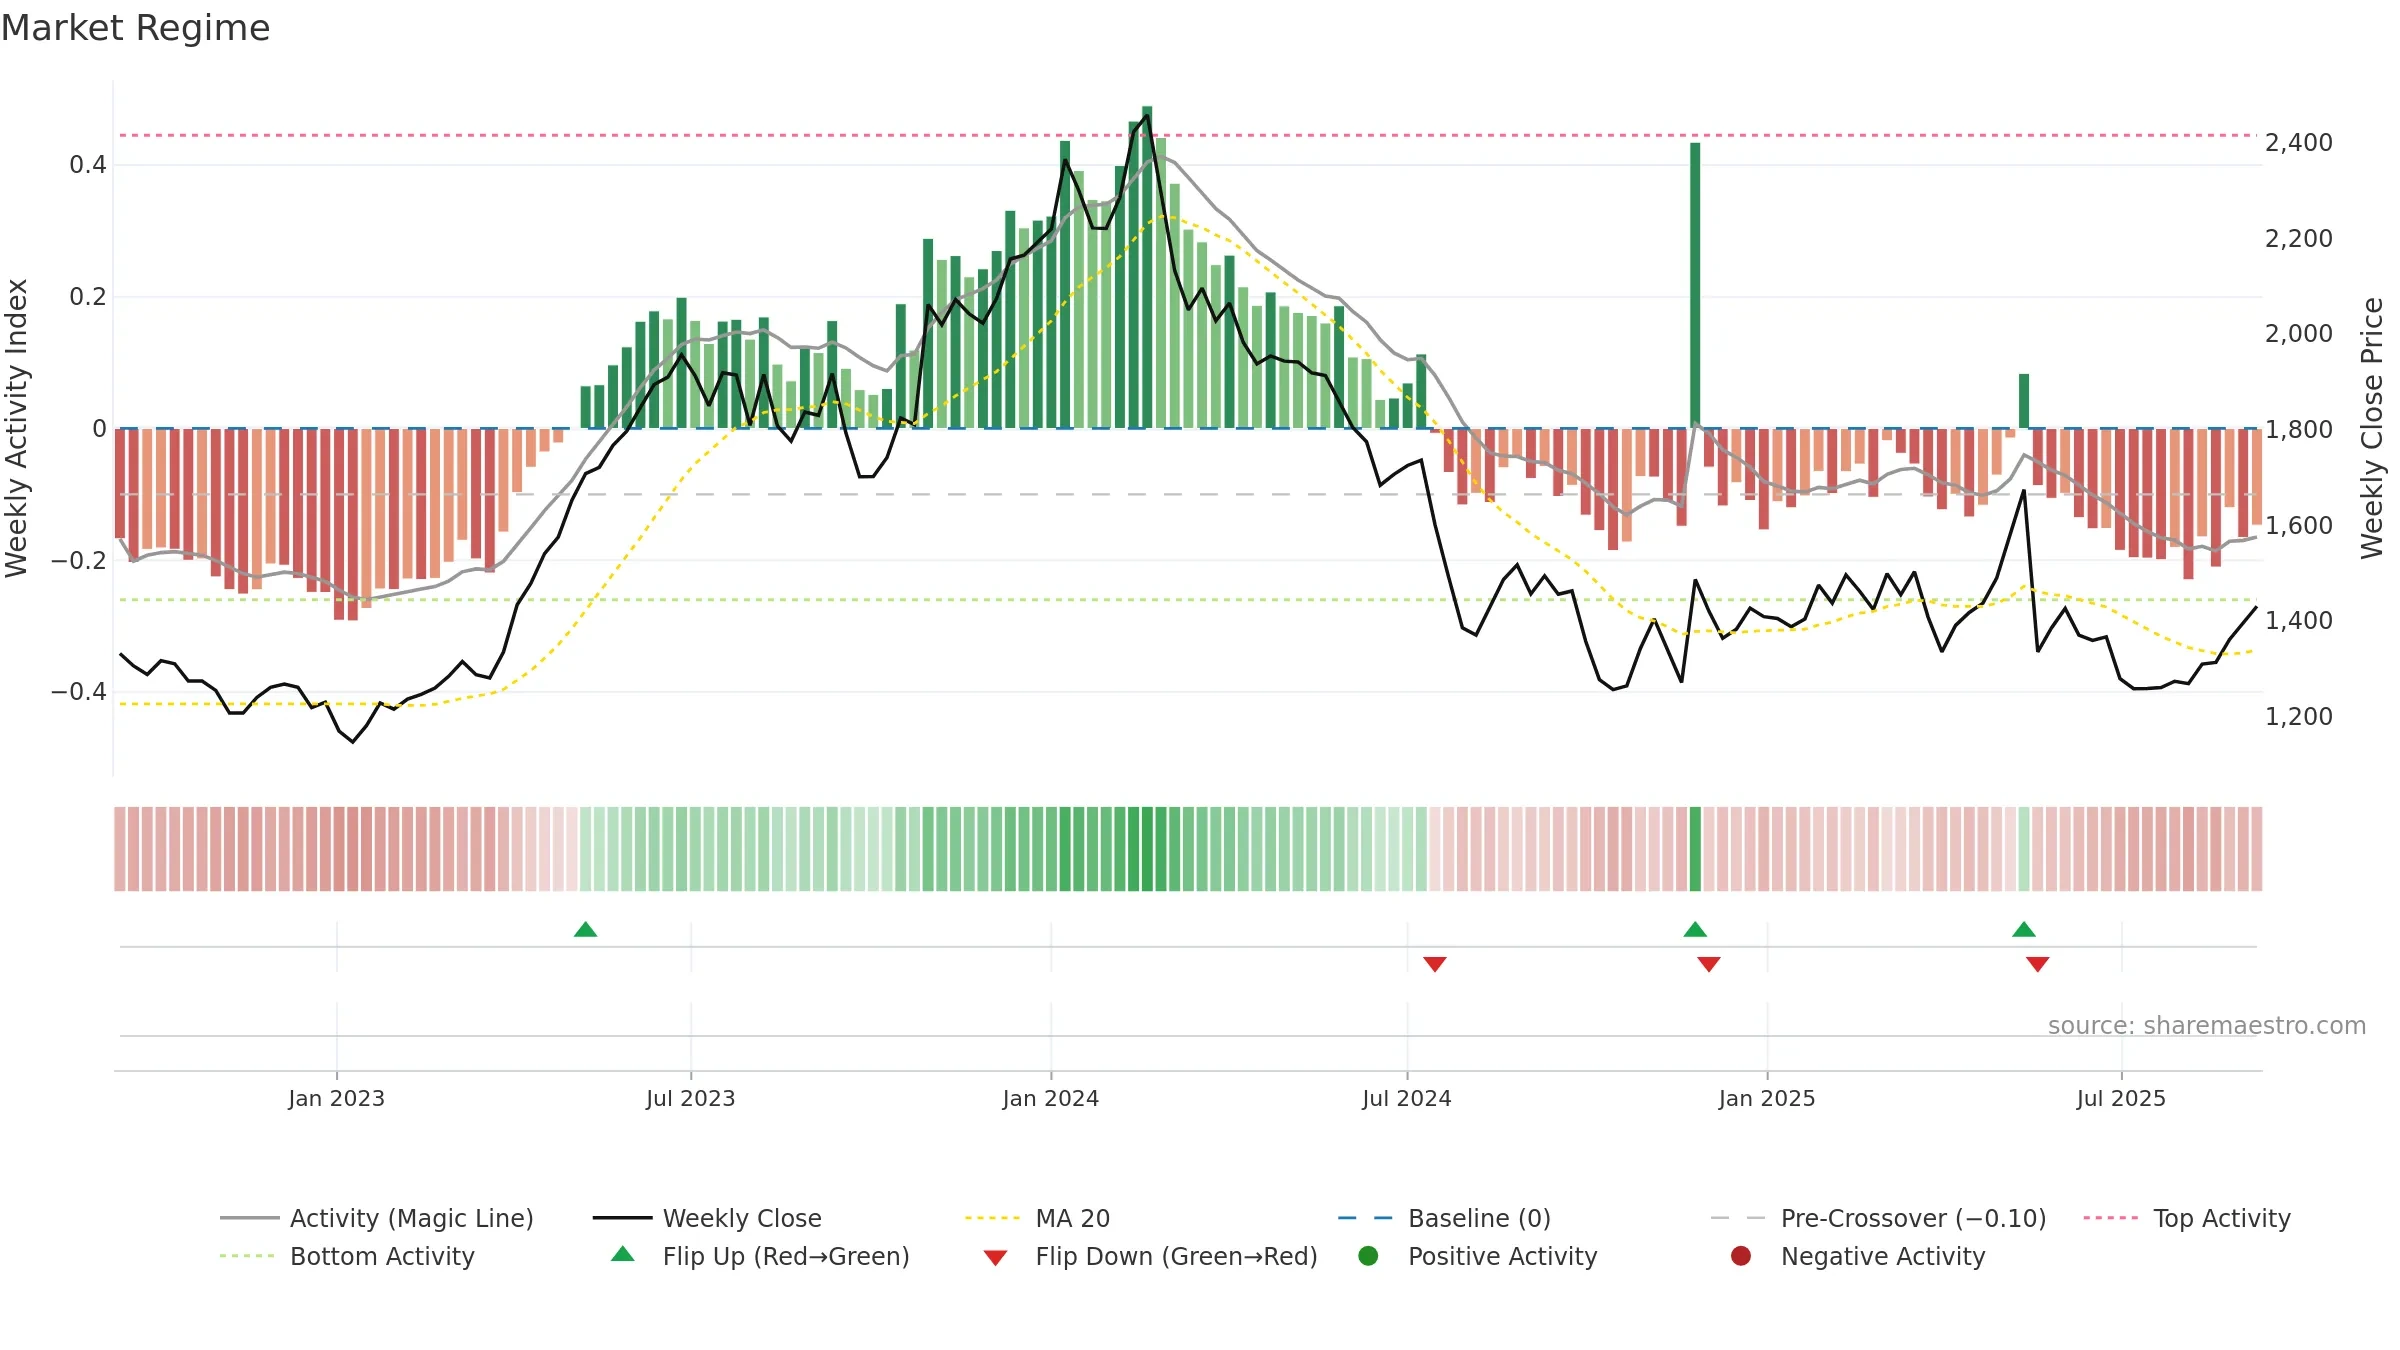Toggle the Activity (Magic Line) legend entry
Screen dimensions: 2400x1350
click(377, 1218)
